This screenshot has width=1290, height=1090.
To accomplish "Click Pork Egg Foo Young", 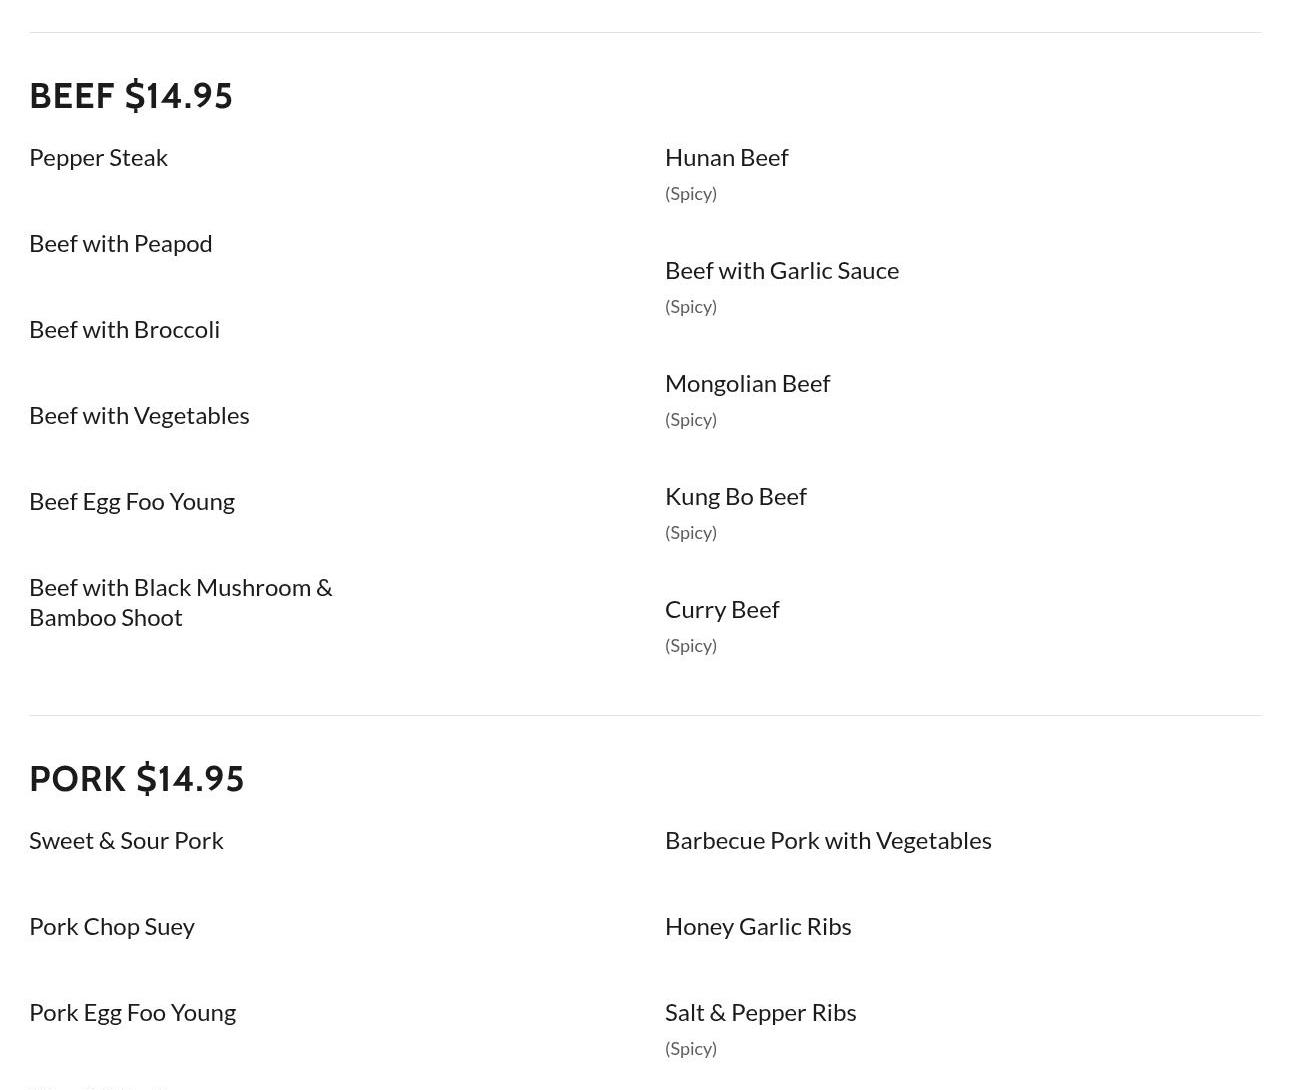I will tap(132, 1013).
